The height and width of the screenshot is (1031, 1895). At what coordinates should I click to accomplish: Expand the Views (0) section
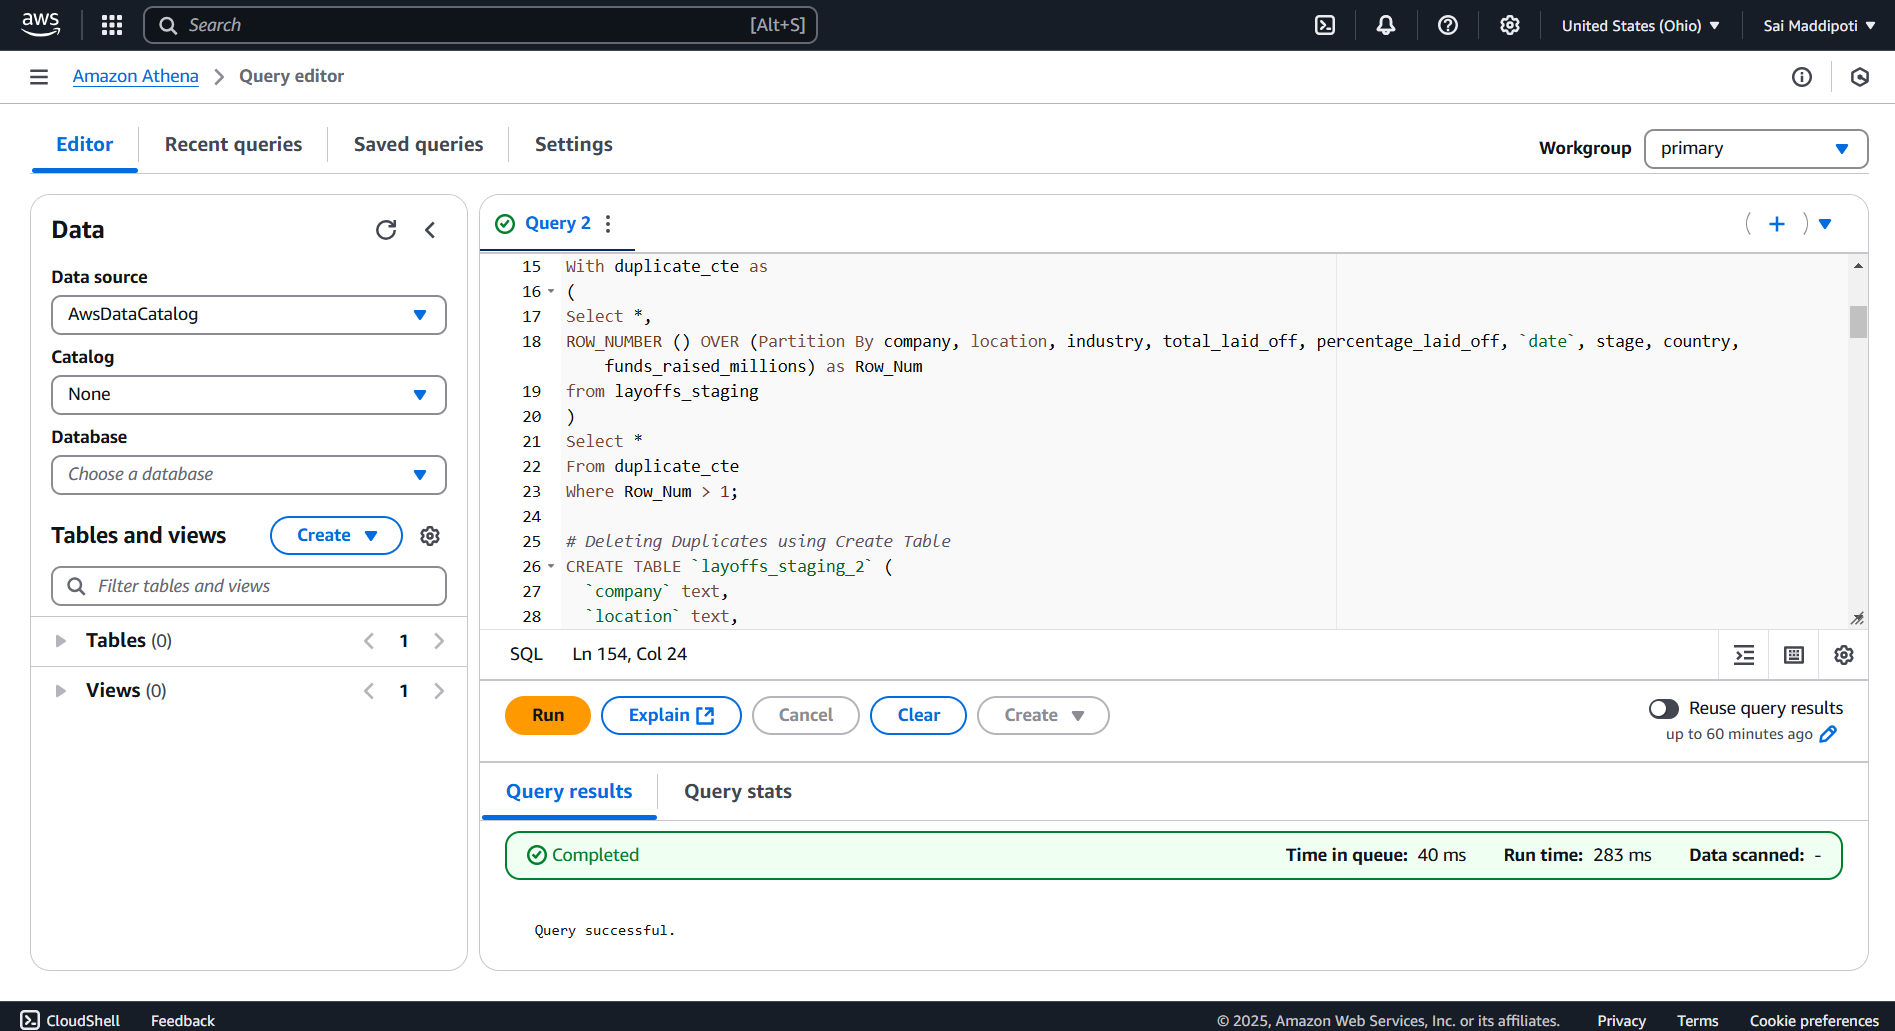tap(60, 691)
